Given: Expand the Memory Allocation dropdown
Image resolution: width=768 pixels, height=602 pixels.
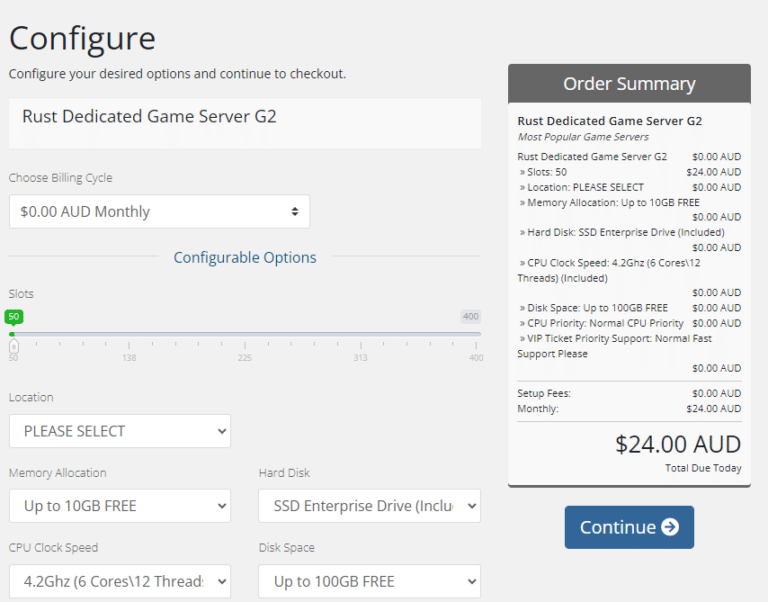Looking at the screenshot, I should pyautogui.click(x=119, y=506).
